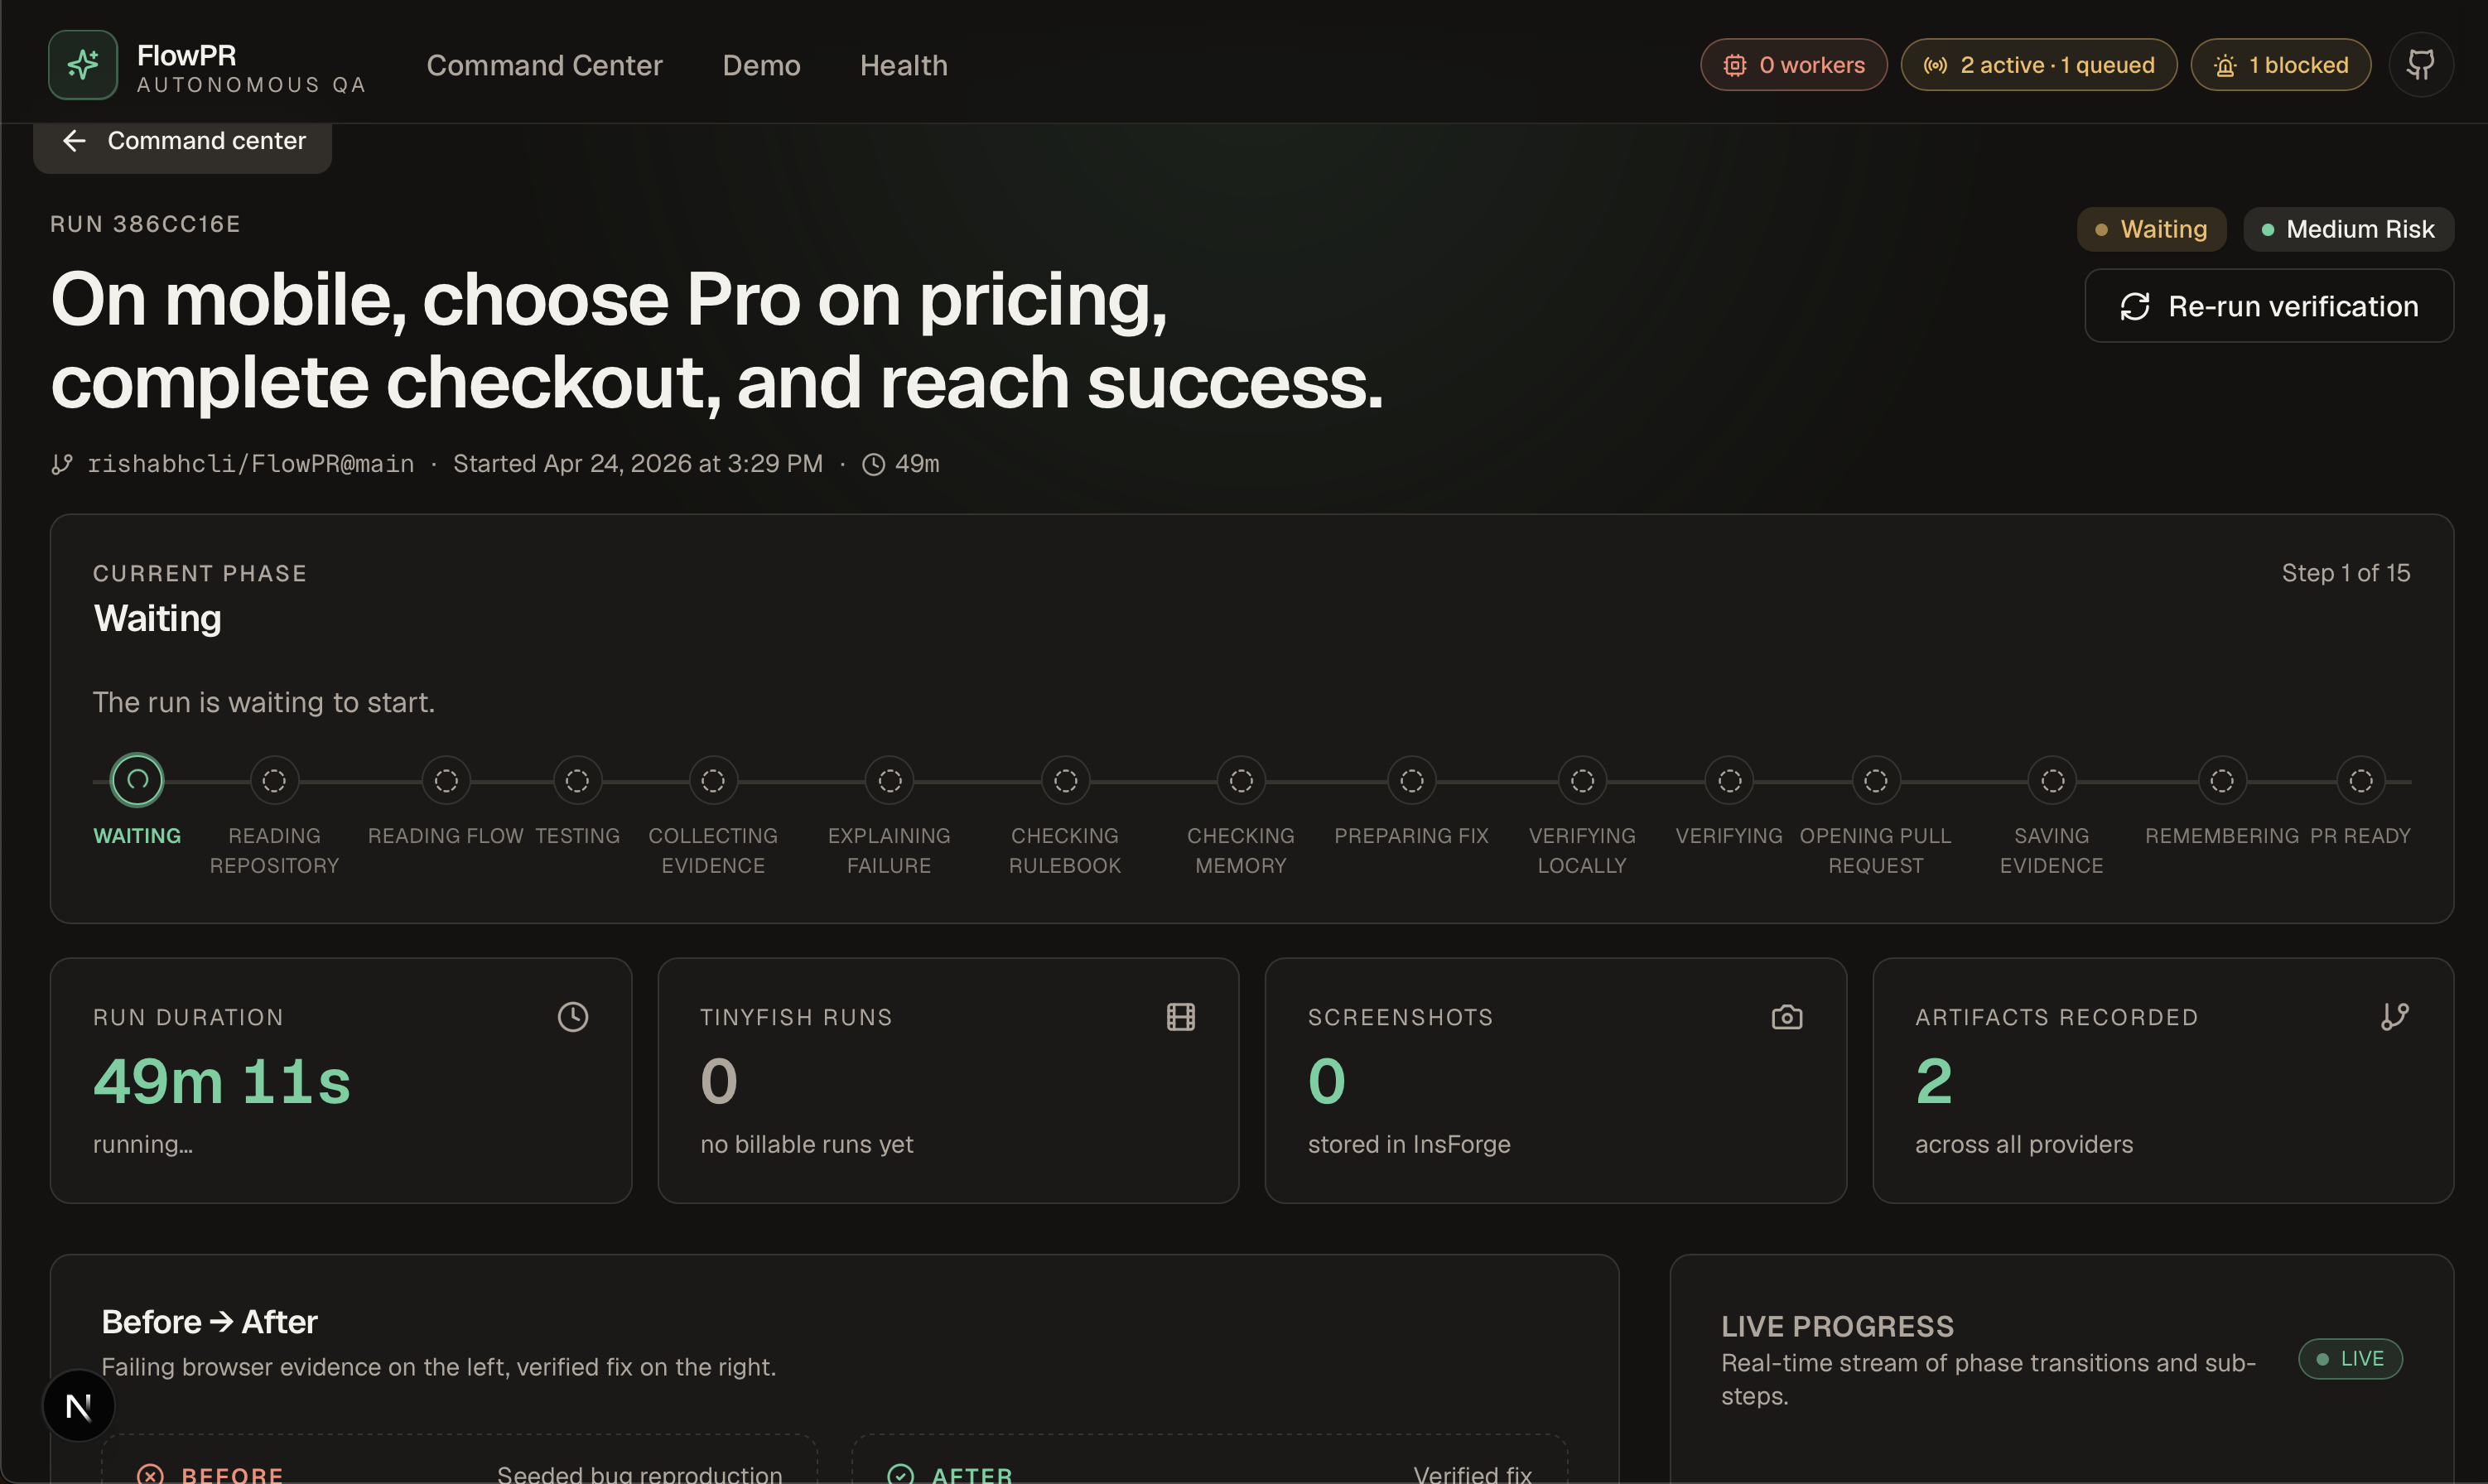Click the Next.js N dev badge

pos(79,1406)
